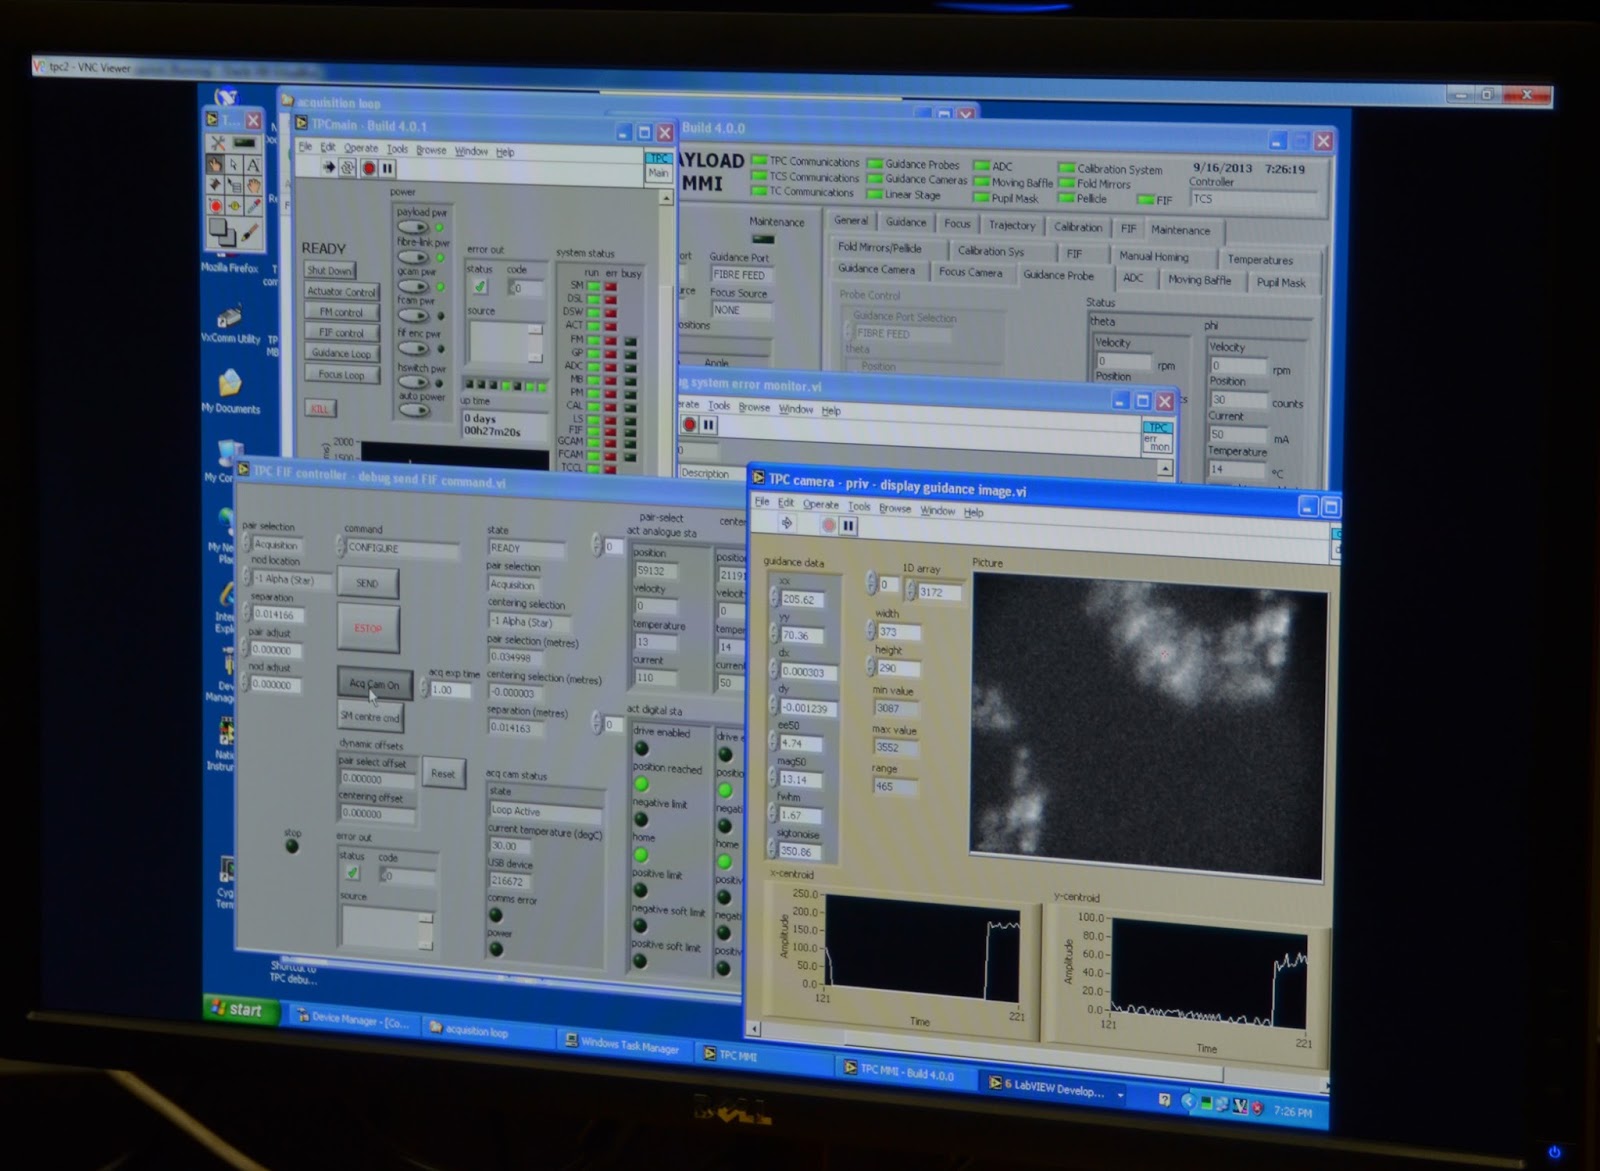Viewport: 1600px width, 1171px height.
Task: Toggle the payload pwr switch
Action: (413, 227)
